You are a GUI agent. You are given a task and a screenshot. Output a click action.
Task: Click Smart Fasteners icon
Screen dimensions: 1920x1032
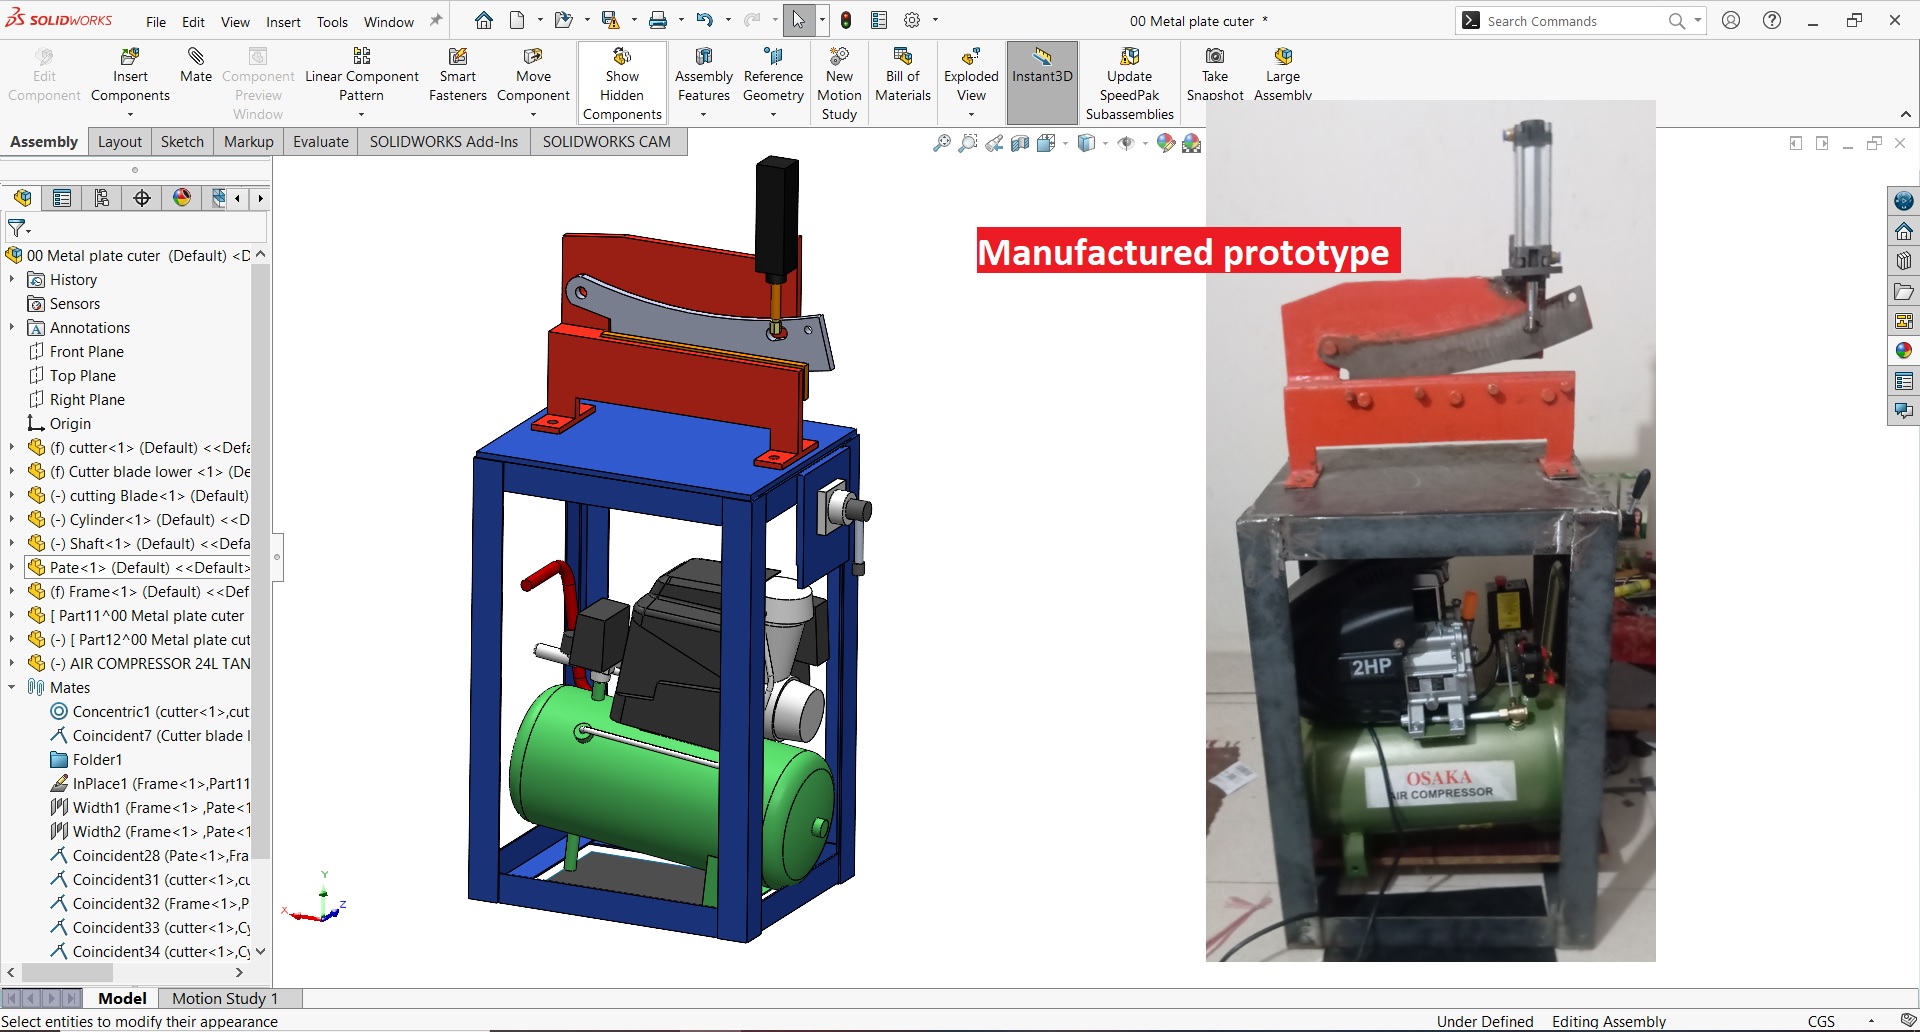point(458,76)
